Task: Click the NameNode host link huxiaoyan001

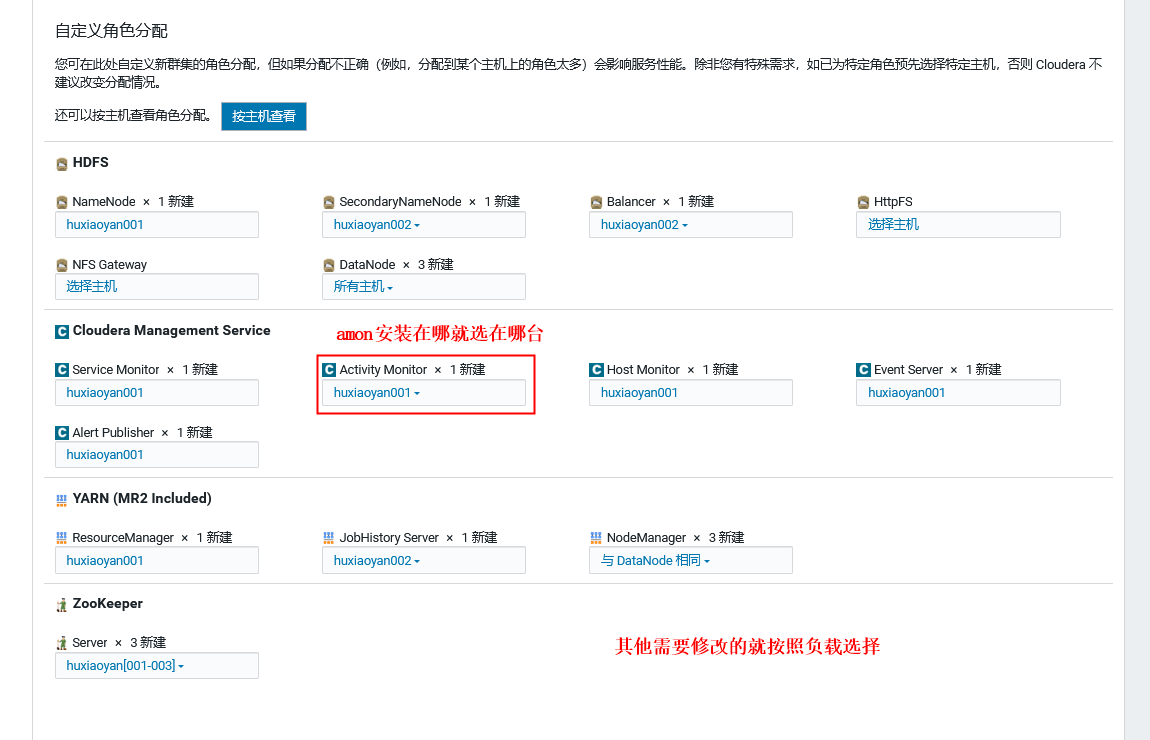Action: (x=105, y=224)
